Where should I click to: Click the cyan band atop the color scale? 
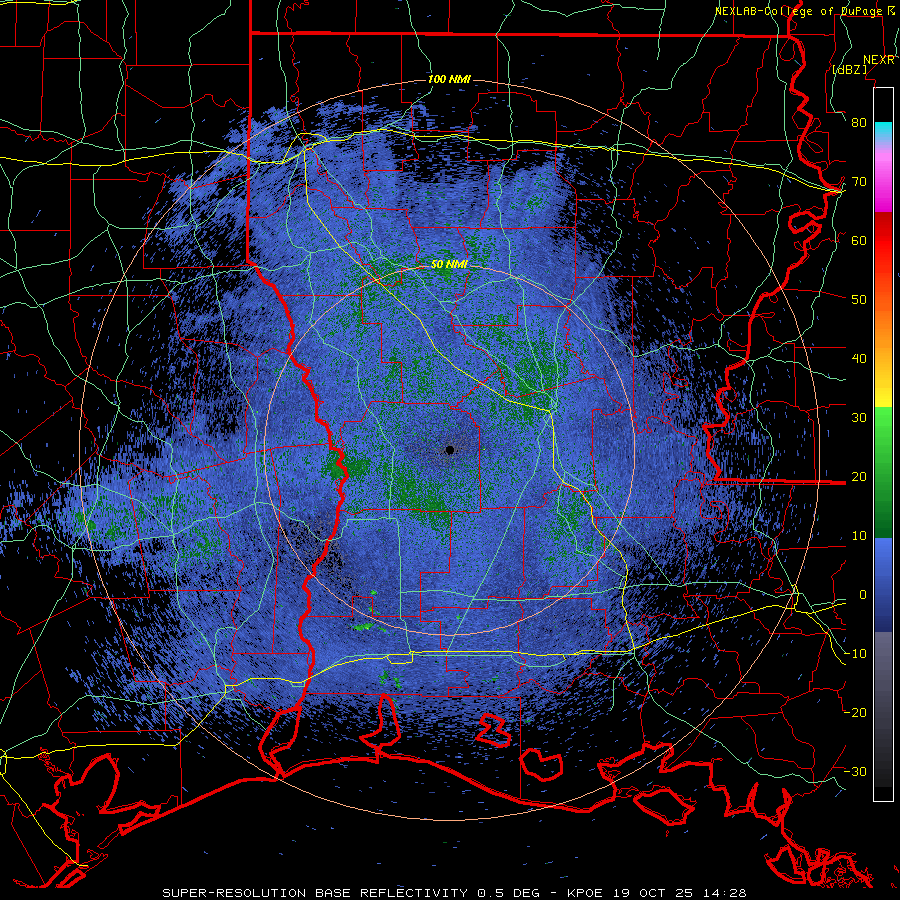click(x=883, y=131)
